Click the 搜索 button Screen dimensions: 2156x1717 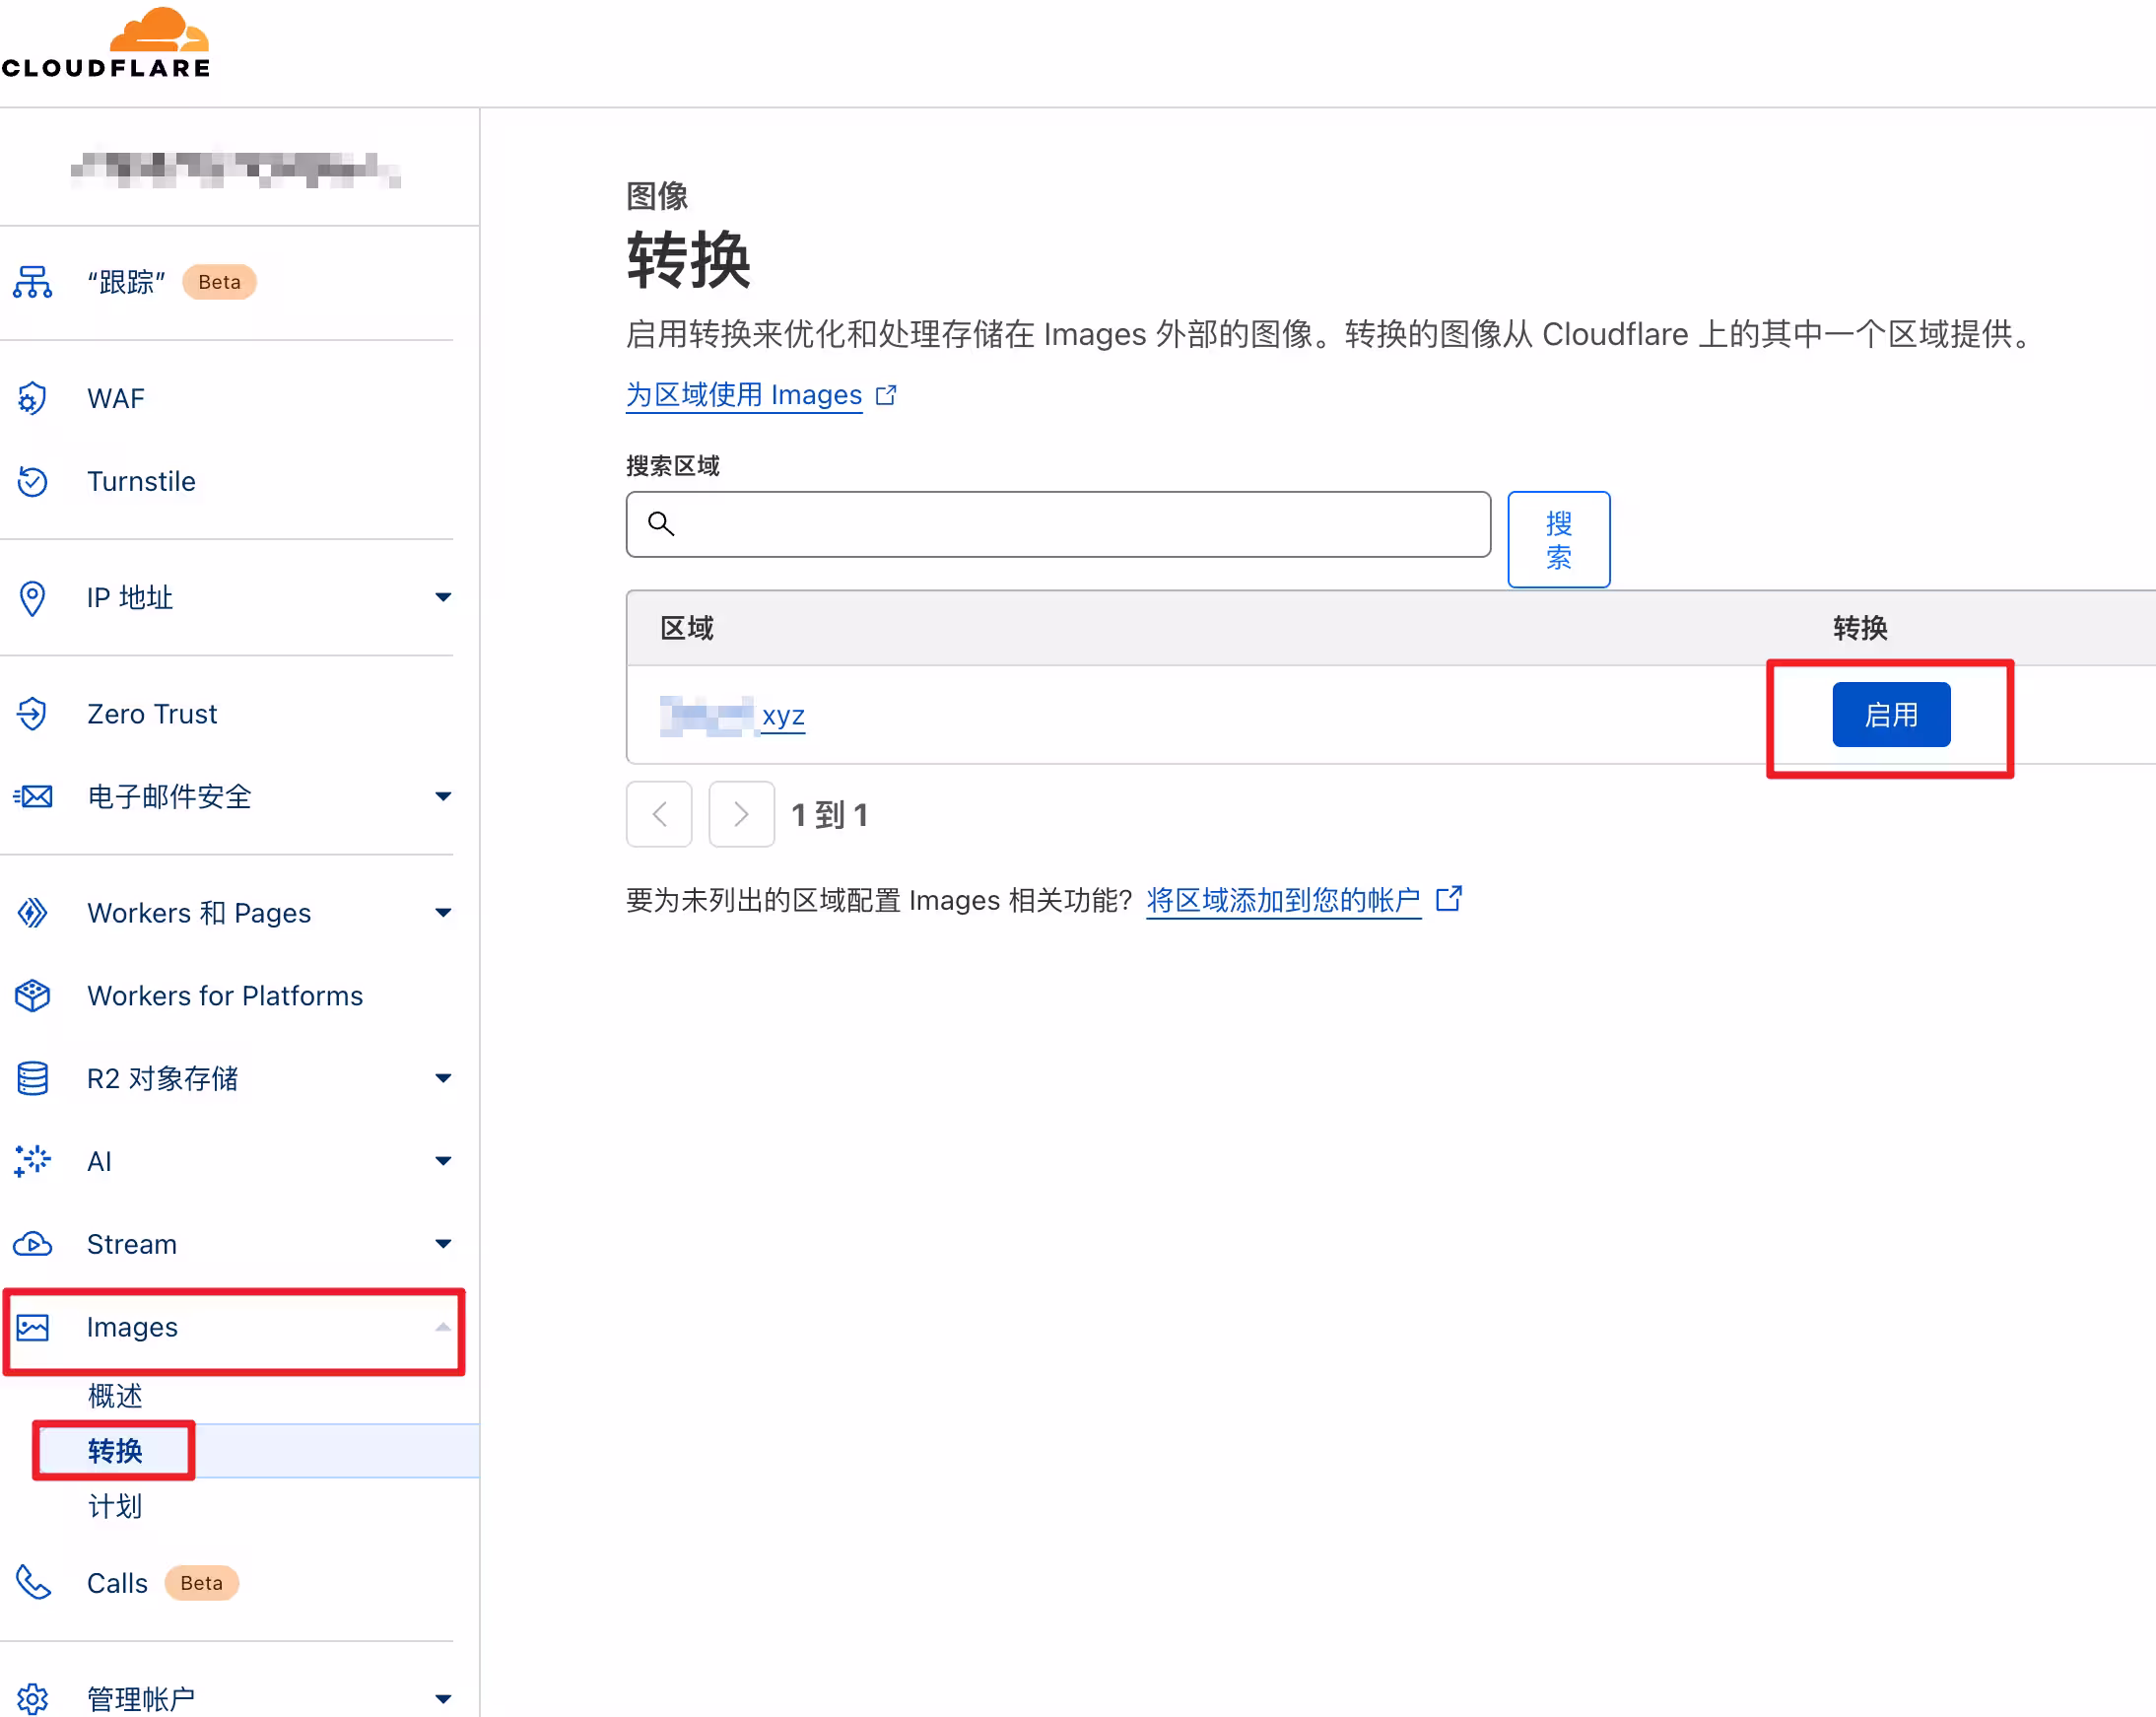pos(1558,539)
